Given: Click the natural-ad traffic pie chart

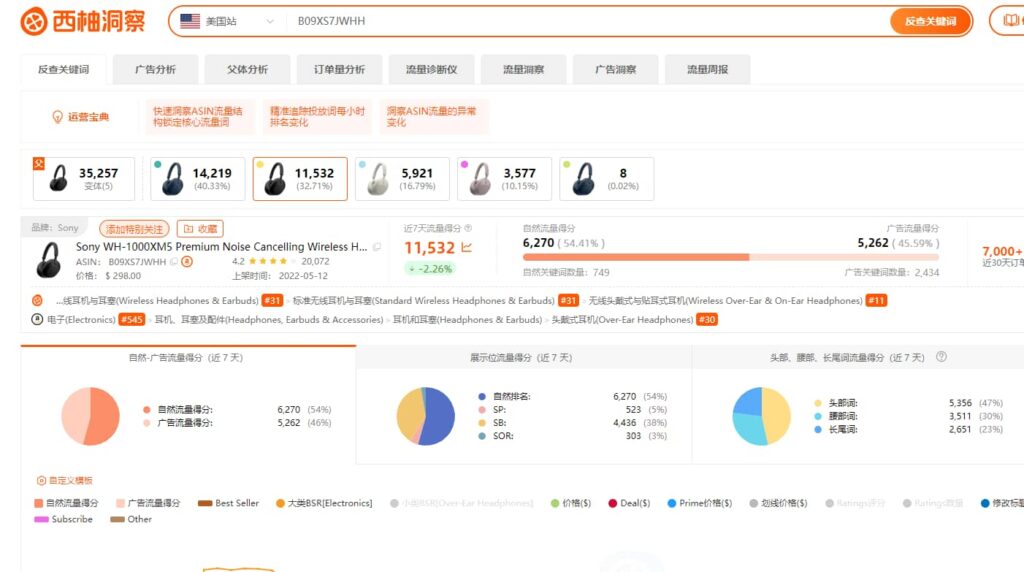Looking at the screenshot, I should pos(91,416).
